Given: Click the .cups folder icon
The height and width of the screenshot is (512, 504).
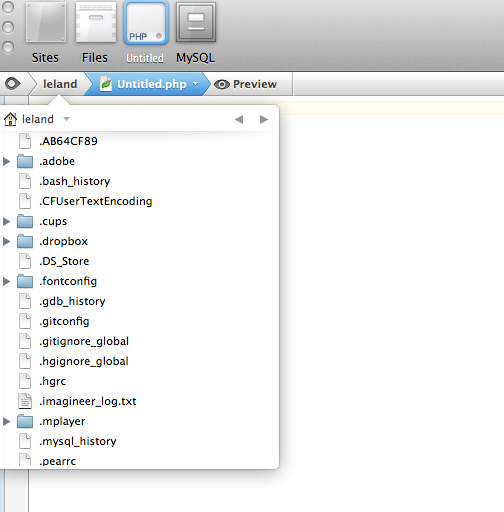Looking at the screenshot, I should 25,221.
